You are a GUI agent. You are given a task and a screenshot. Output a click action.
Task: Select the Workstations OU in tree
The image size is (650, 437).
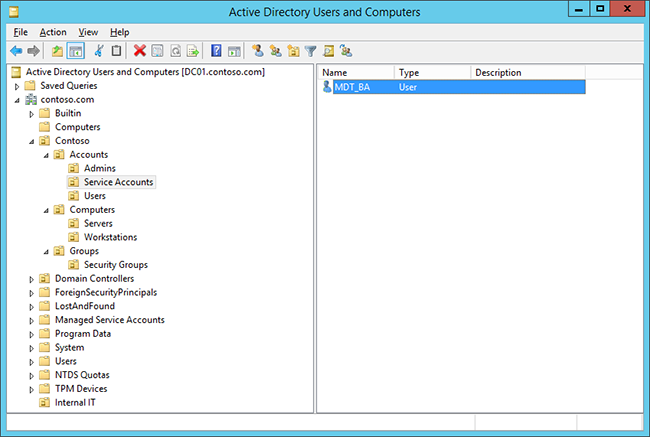coord(110,237)
